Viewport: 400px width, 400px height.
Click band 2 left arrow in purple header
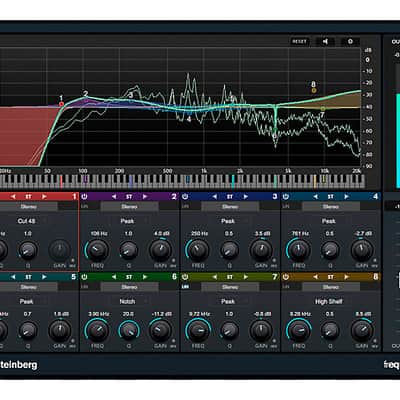point(114,197)
